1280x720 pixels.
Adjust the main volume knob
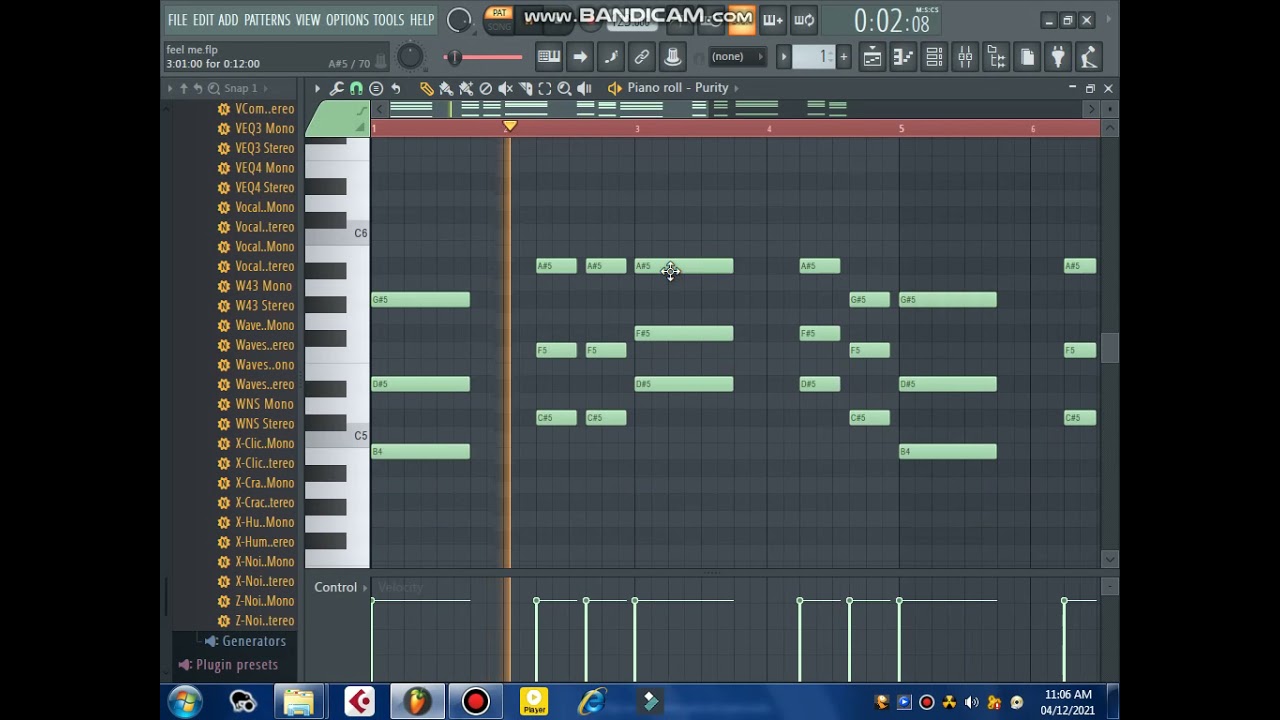[459, 19]
